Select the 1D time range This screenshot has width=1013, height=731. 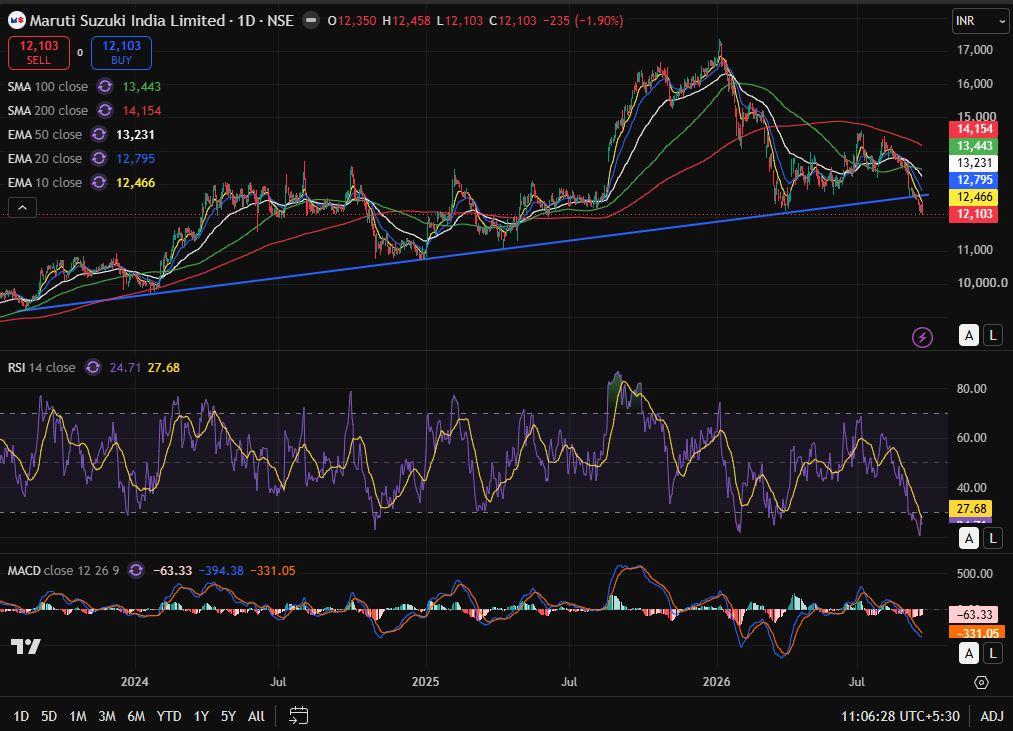click(x=21, y=716)
